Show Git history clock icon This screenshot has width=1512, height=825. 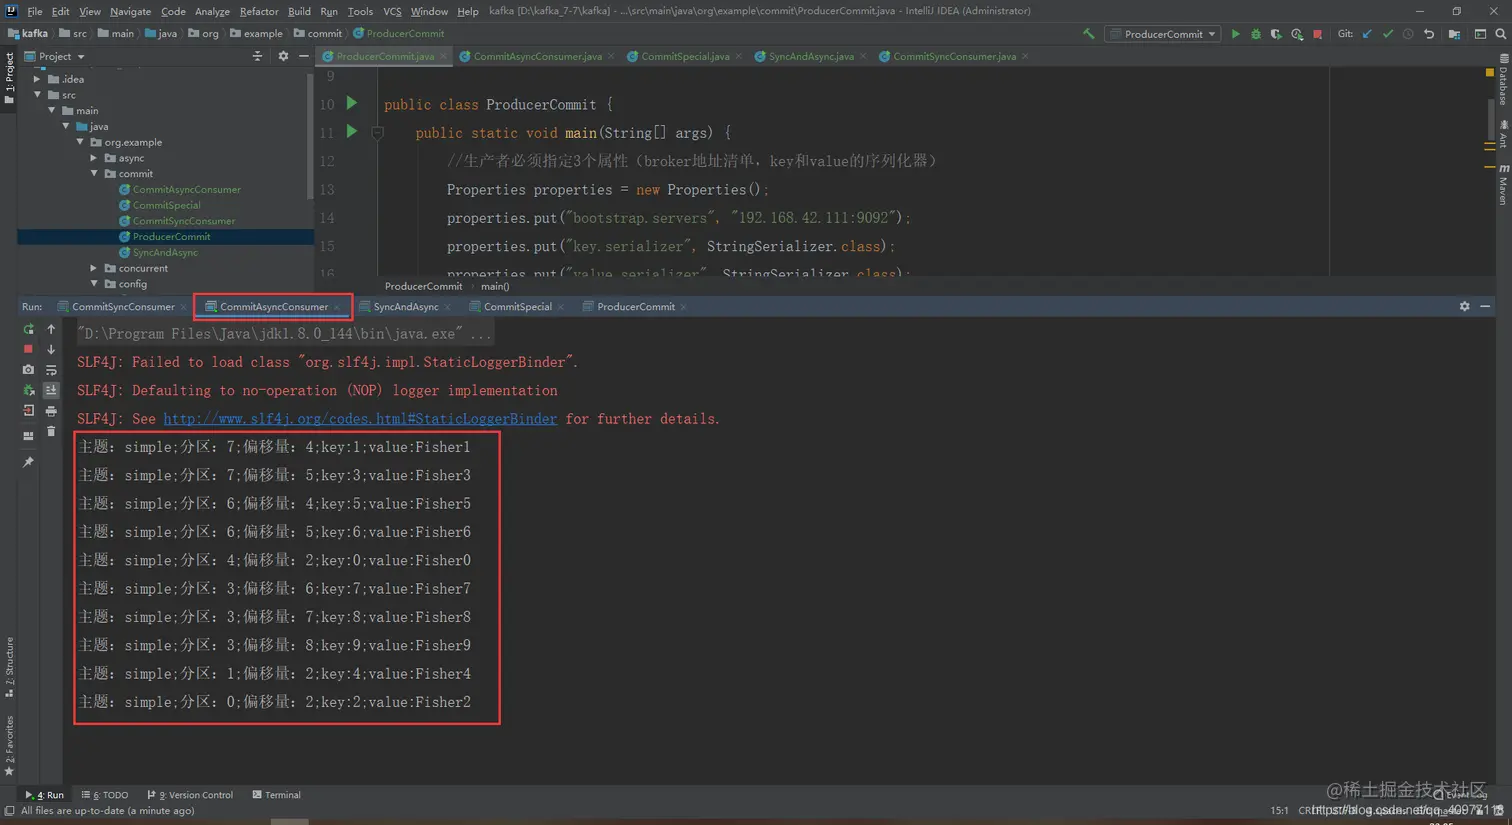point(1408,34)
